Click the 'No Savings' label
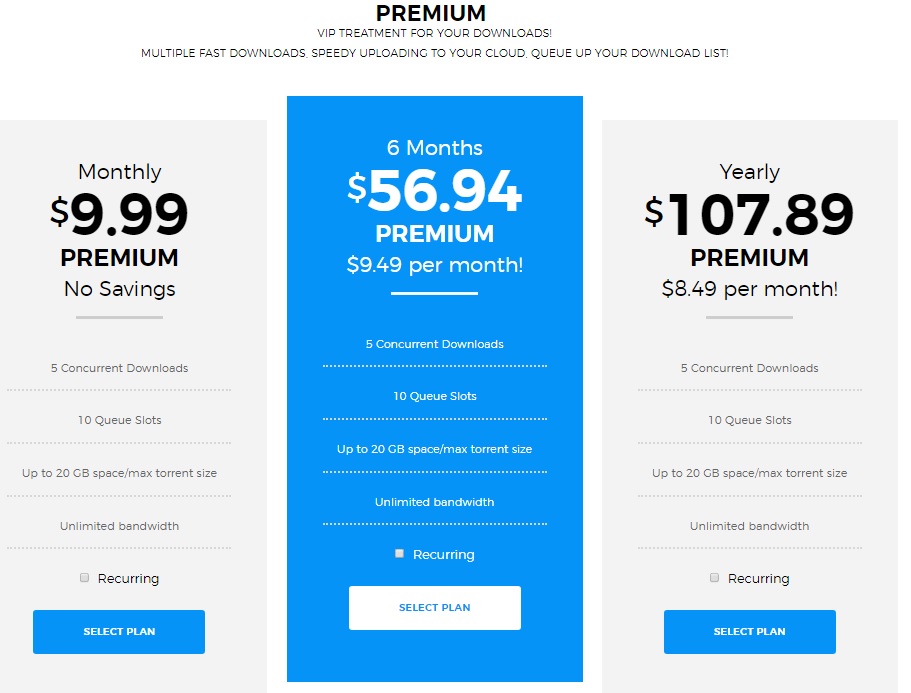Viewport: 911px width, 693px height. tap(120, 289)
